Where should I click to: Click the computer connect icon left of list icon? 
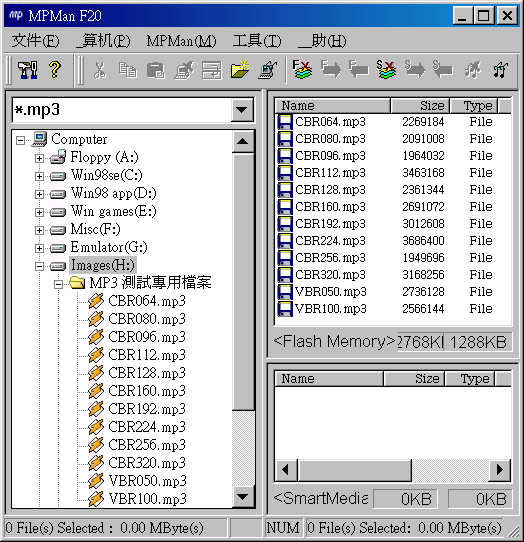coord(184,70)
